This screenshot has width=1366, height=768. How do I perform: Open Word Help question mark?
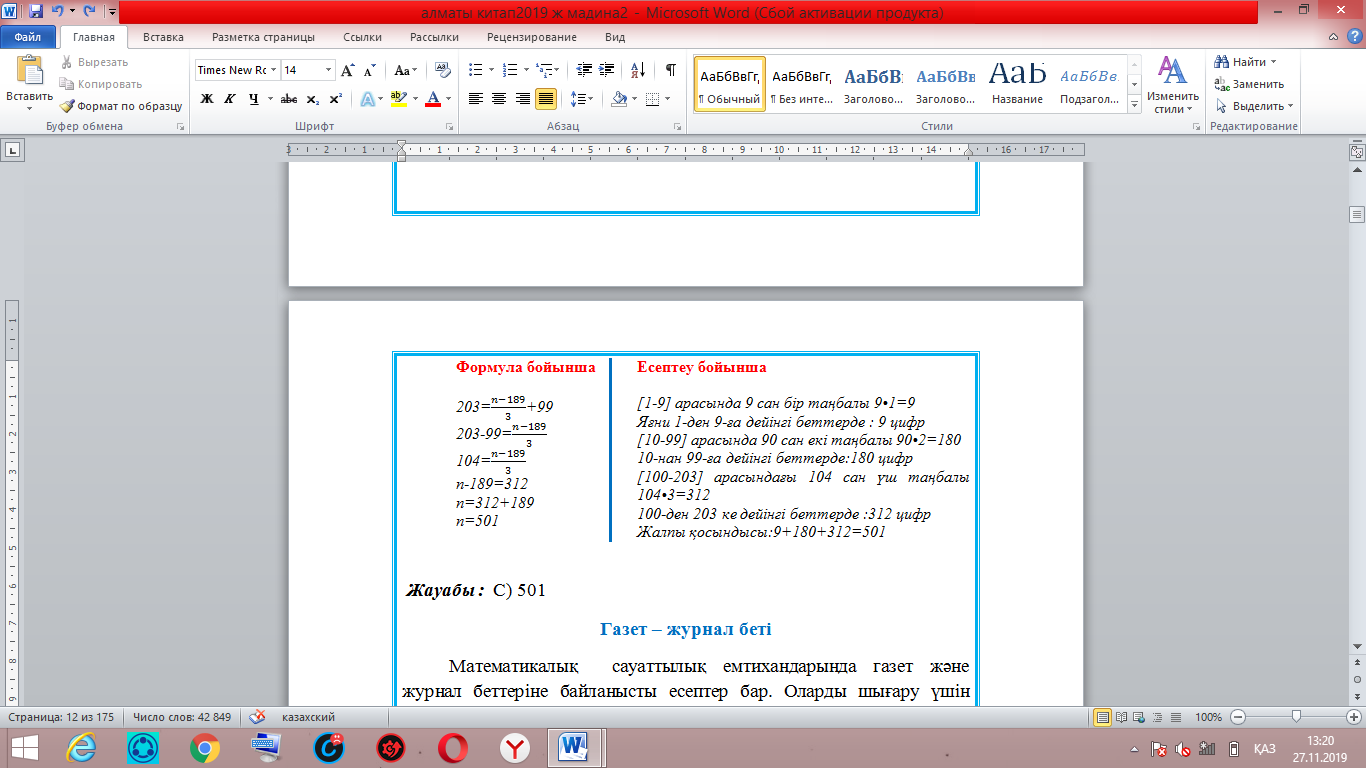(x=1353, y=37)
